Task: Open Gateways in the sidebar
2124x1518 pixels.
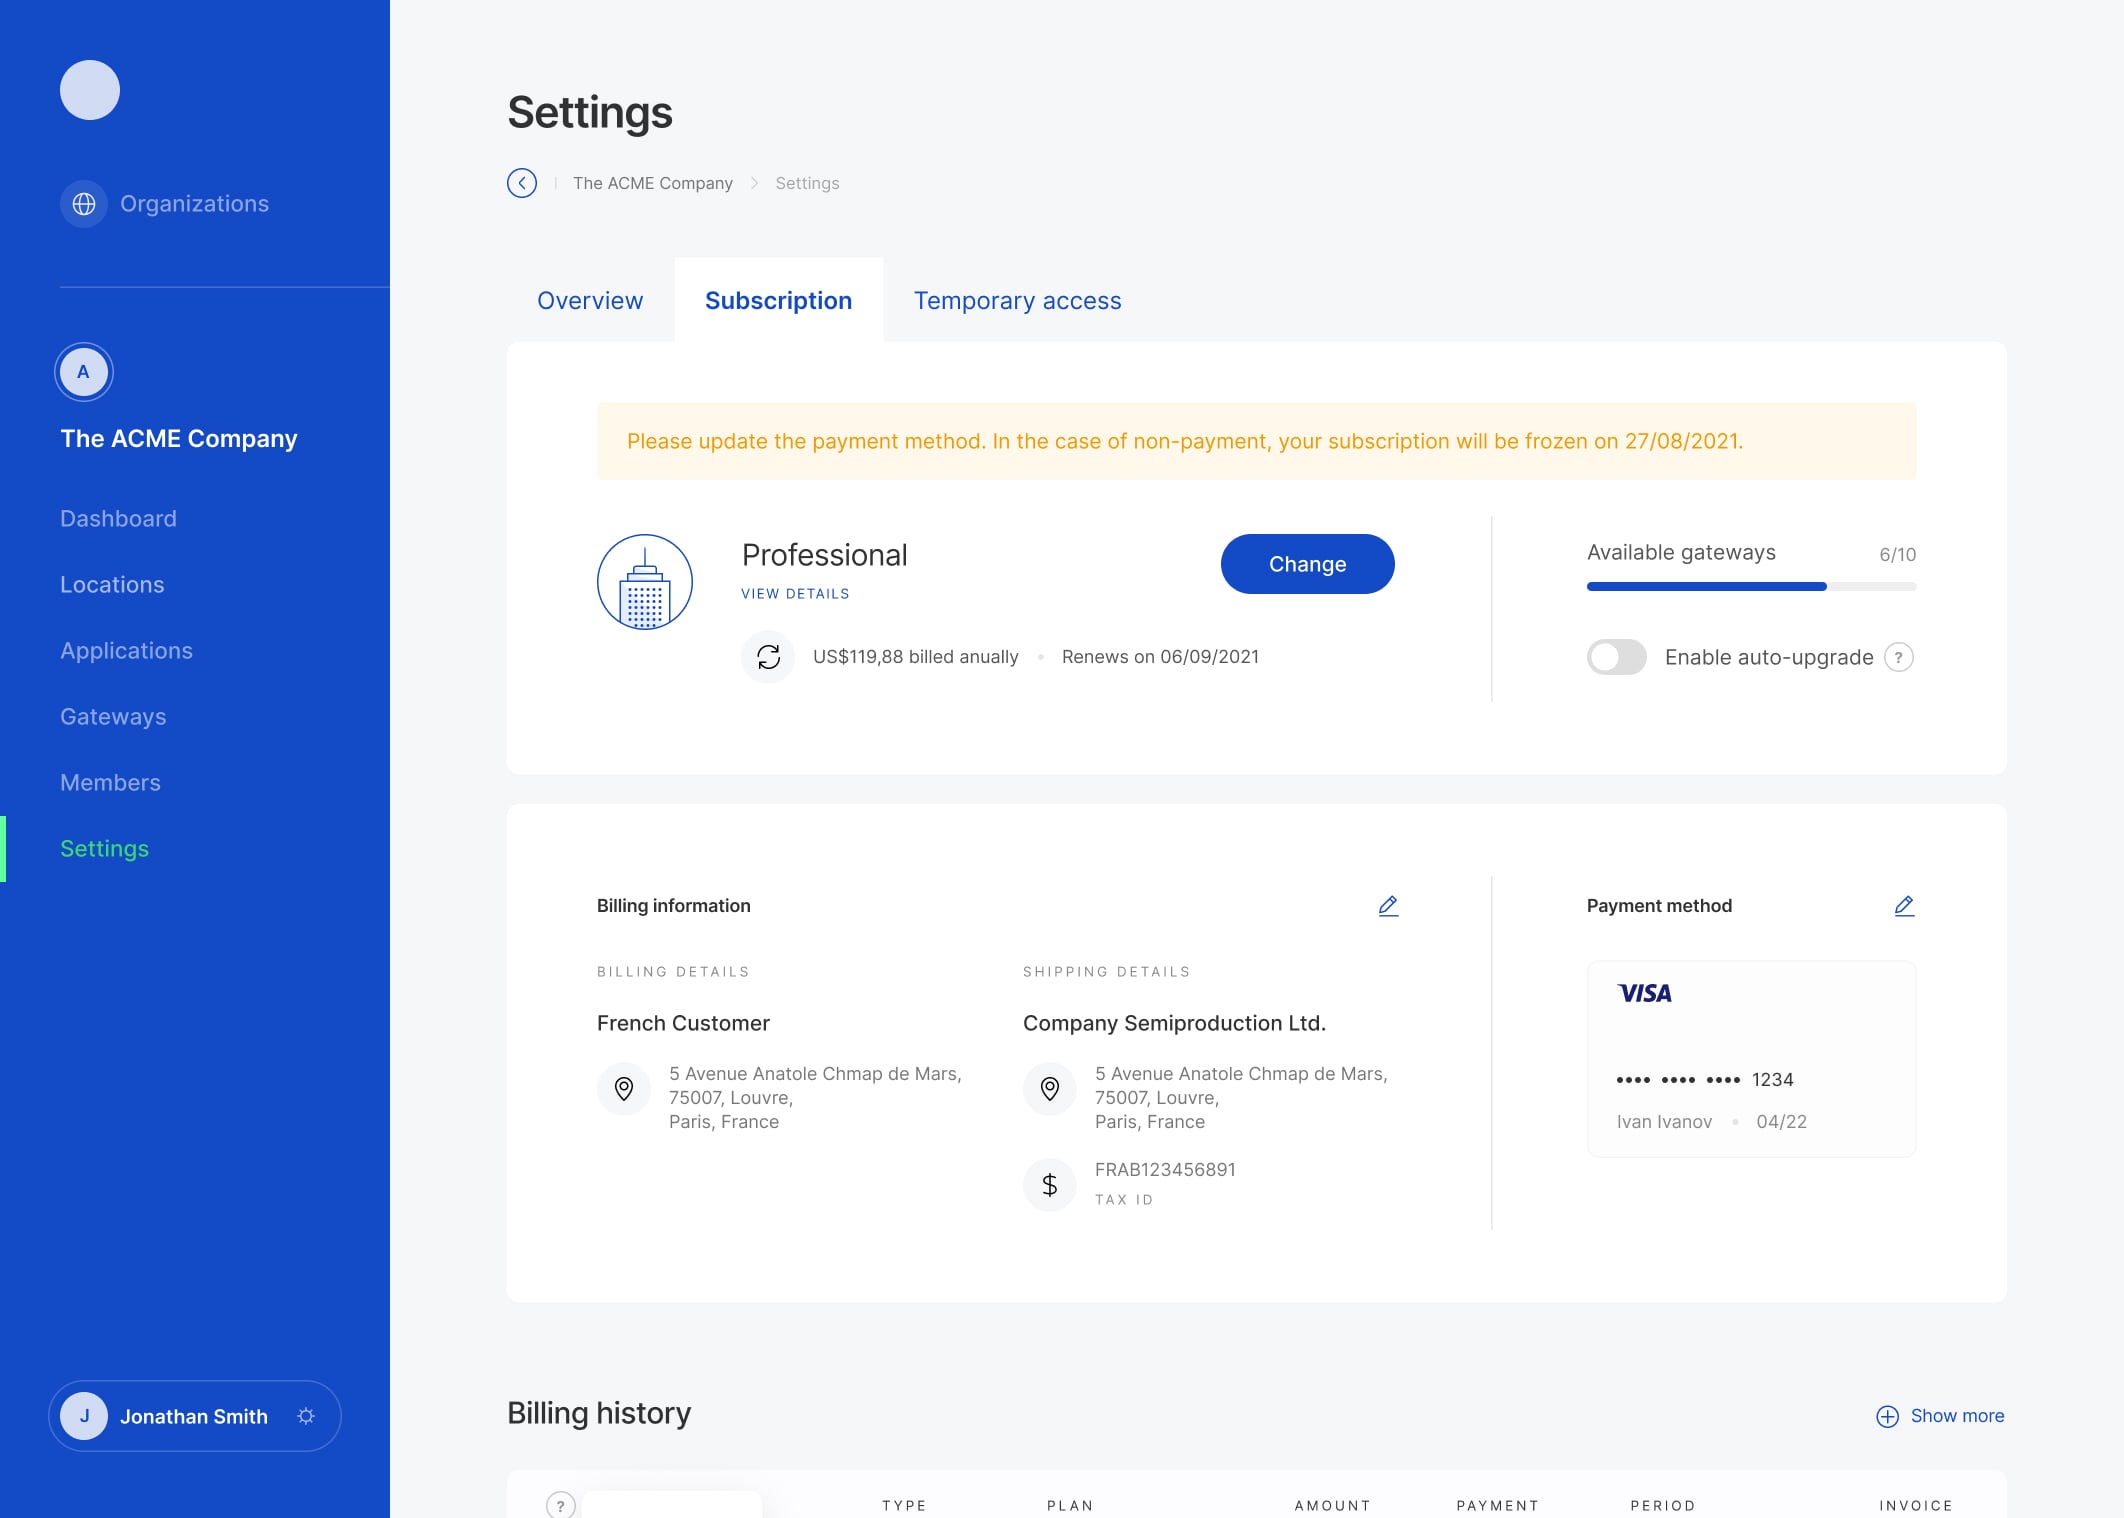Action: point(113,717)
